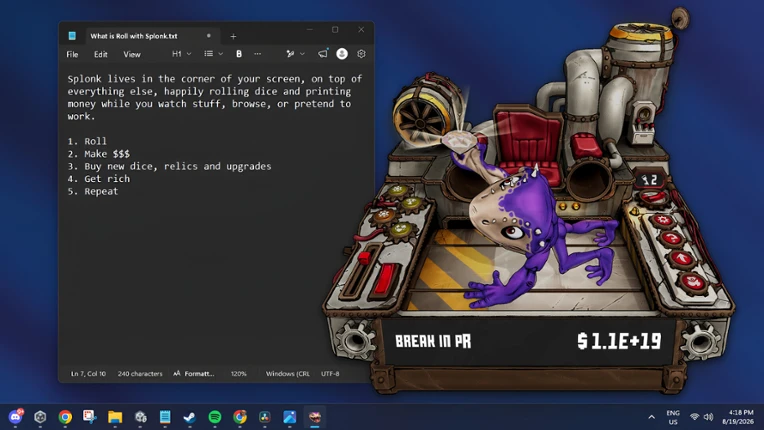Open Steam from the taskbar
The height and width of the screenshot is (430, 764).
[190, 417]
